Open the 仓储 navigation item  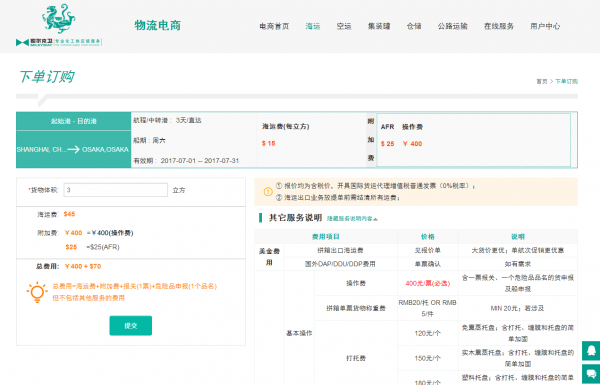(x=414, y=26)
